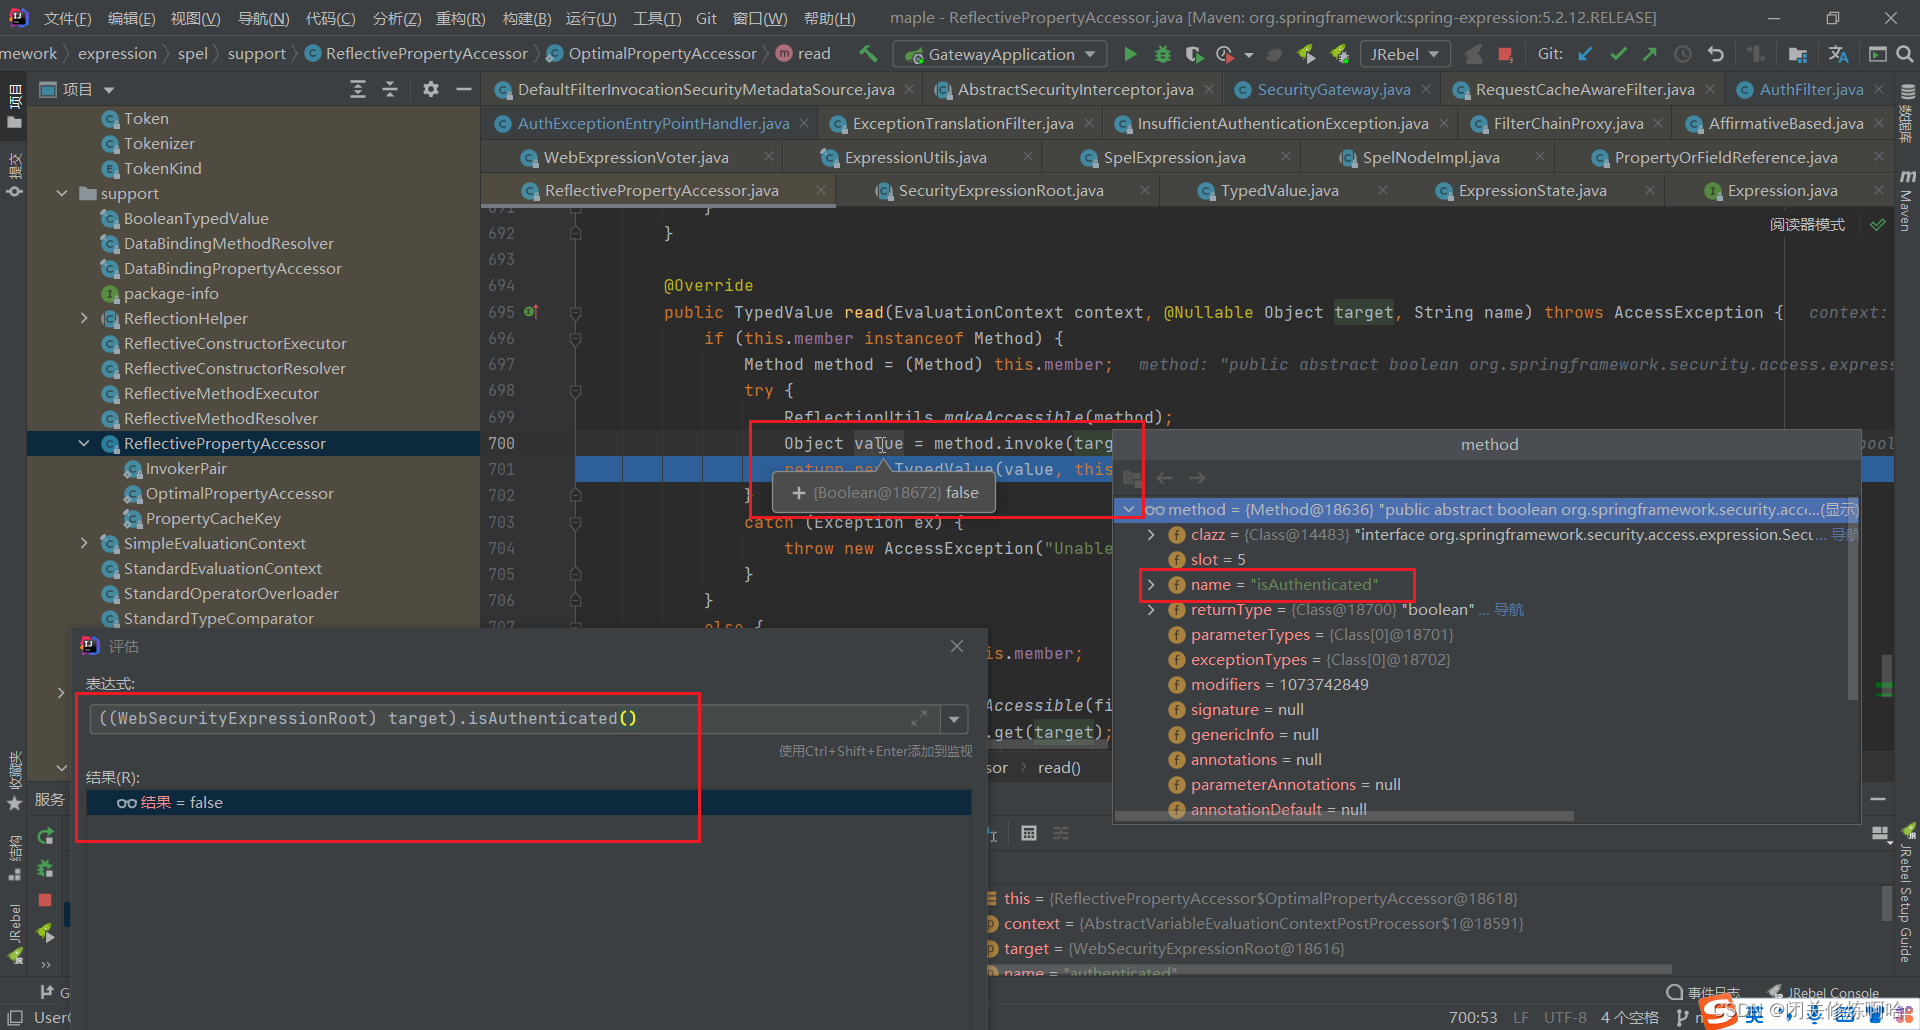Collapse the ReflectivePropertyAccessor tree node
1920x1030 pixels.
coord(84,443)
